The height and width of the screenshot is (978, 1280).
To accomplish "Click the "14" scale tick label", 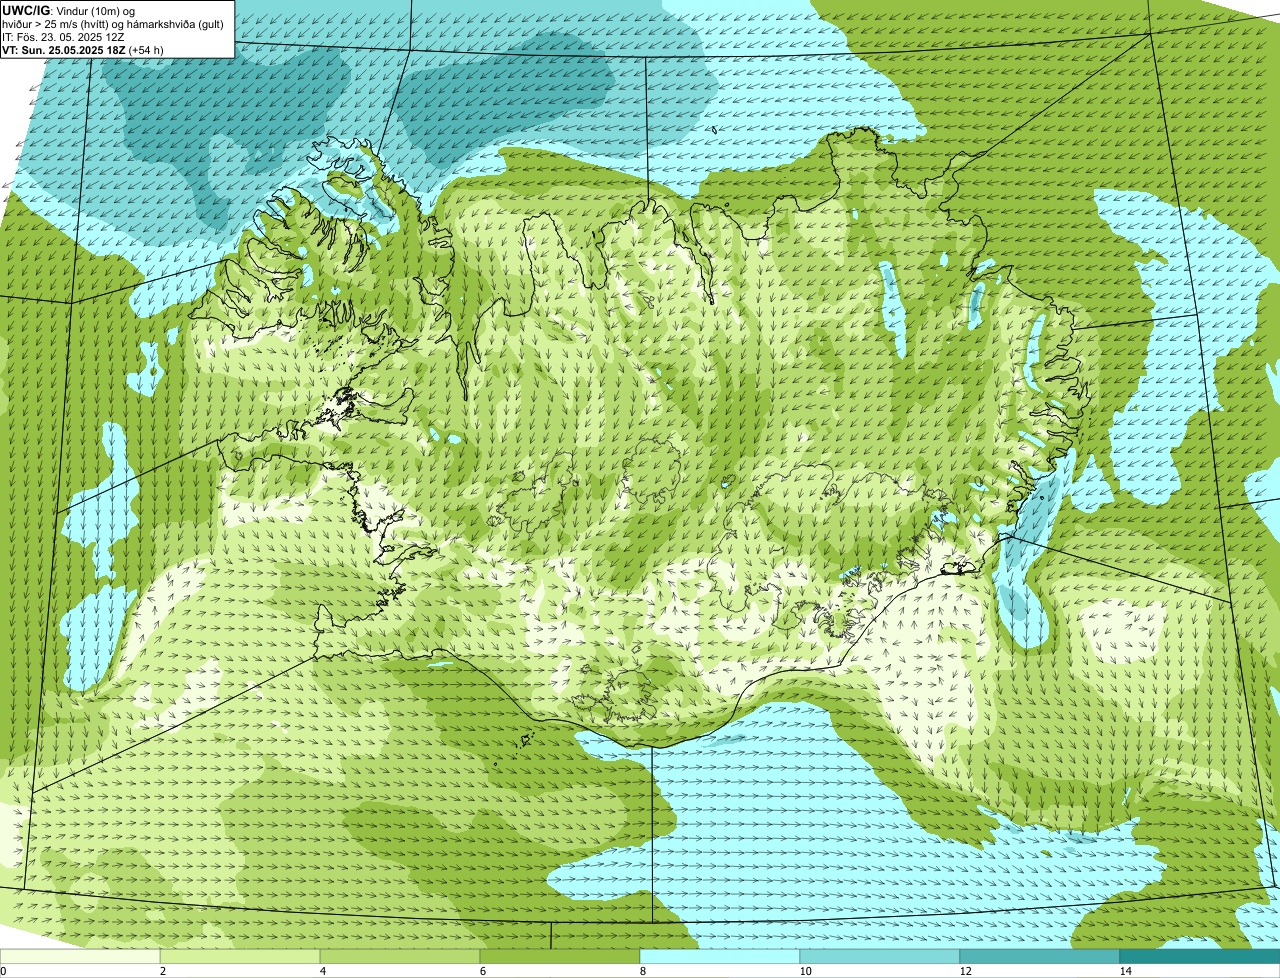I will [x=1125, y=971].
